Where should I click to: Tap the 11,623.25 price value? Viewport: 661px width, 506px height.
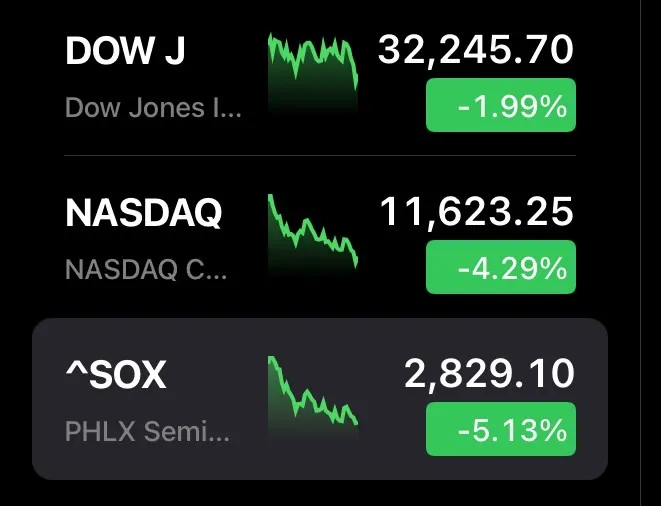click(x=476, y=211)
